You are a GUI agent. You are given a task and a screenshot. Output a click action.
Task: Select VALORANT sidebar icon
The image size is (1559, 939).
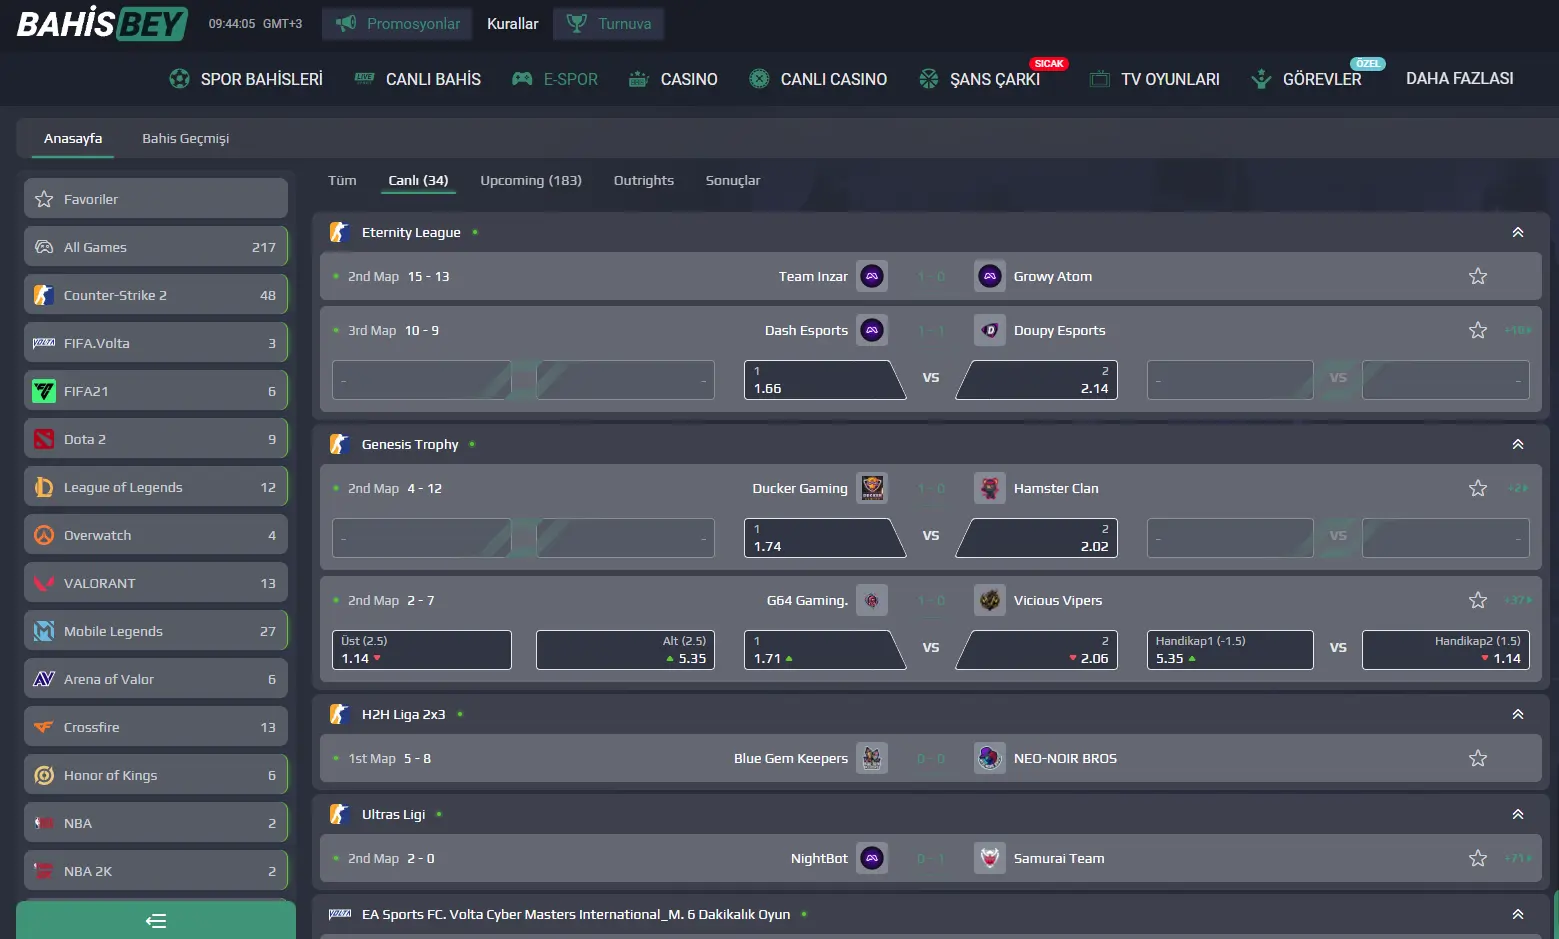click(44, 583)
